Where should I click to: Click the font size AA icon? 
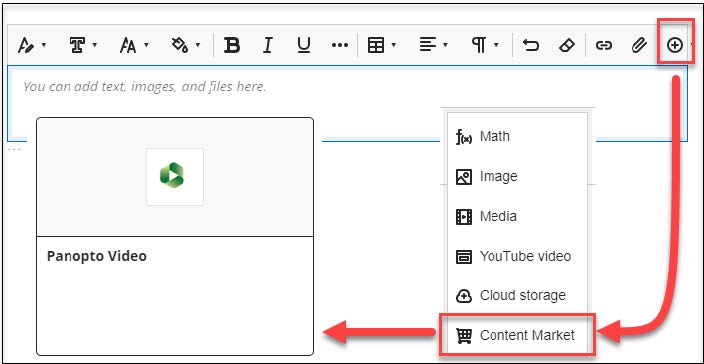(x=128, y=45)
